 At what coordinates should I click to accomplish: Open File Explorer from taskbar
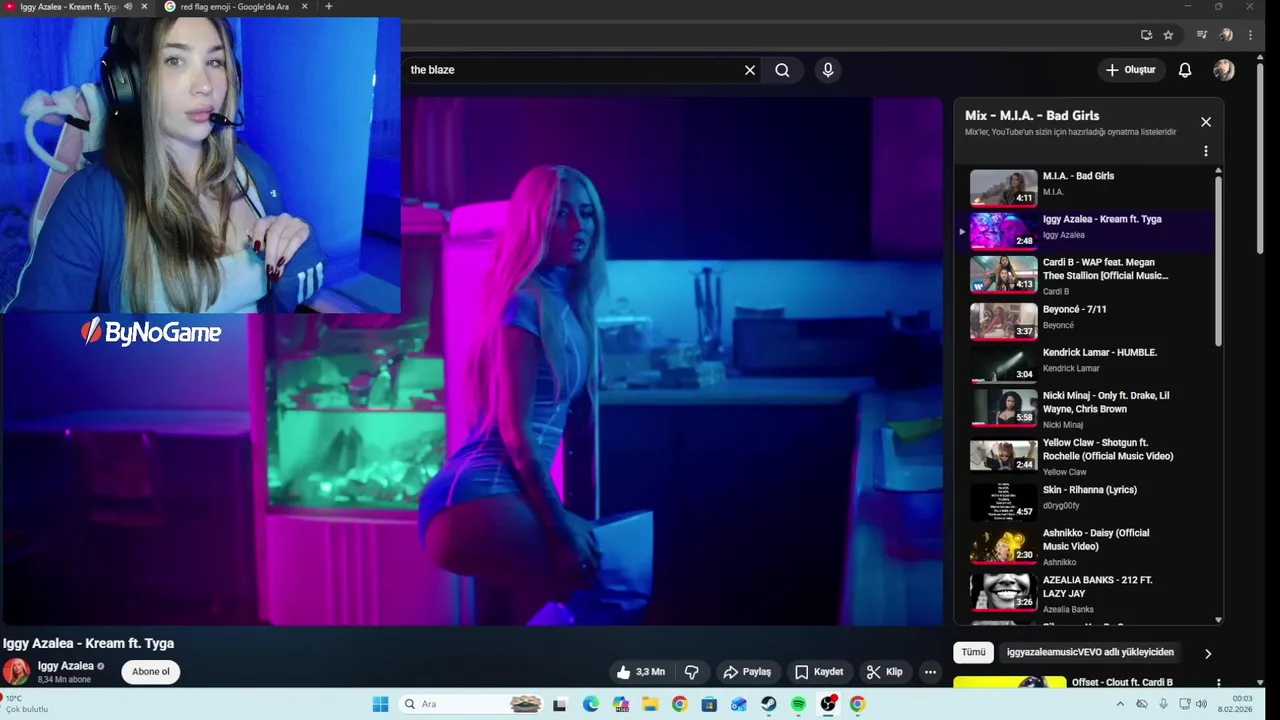point(650,704)
